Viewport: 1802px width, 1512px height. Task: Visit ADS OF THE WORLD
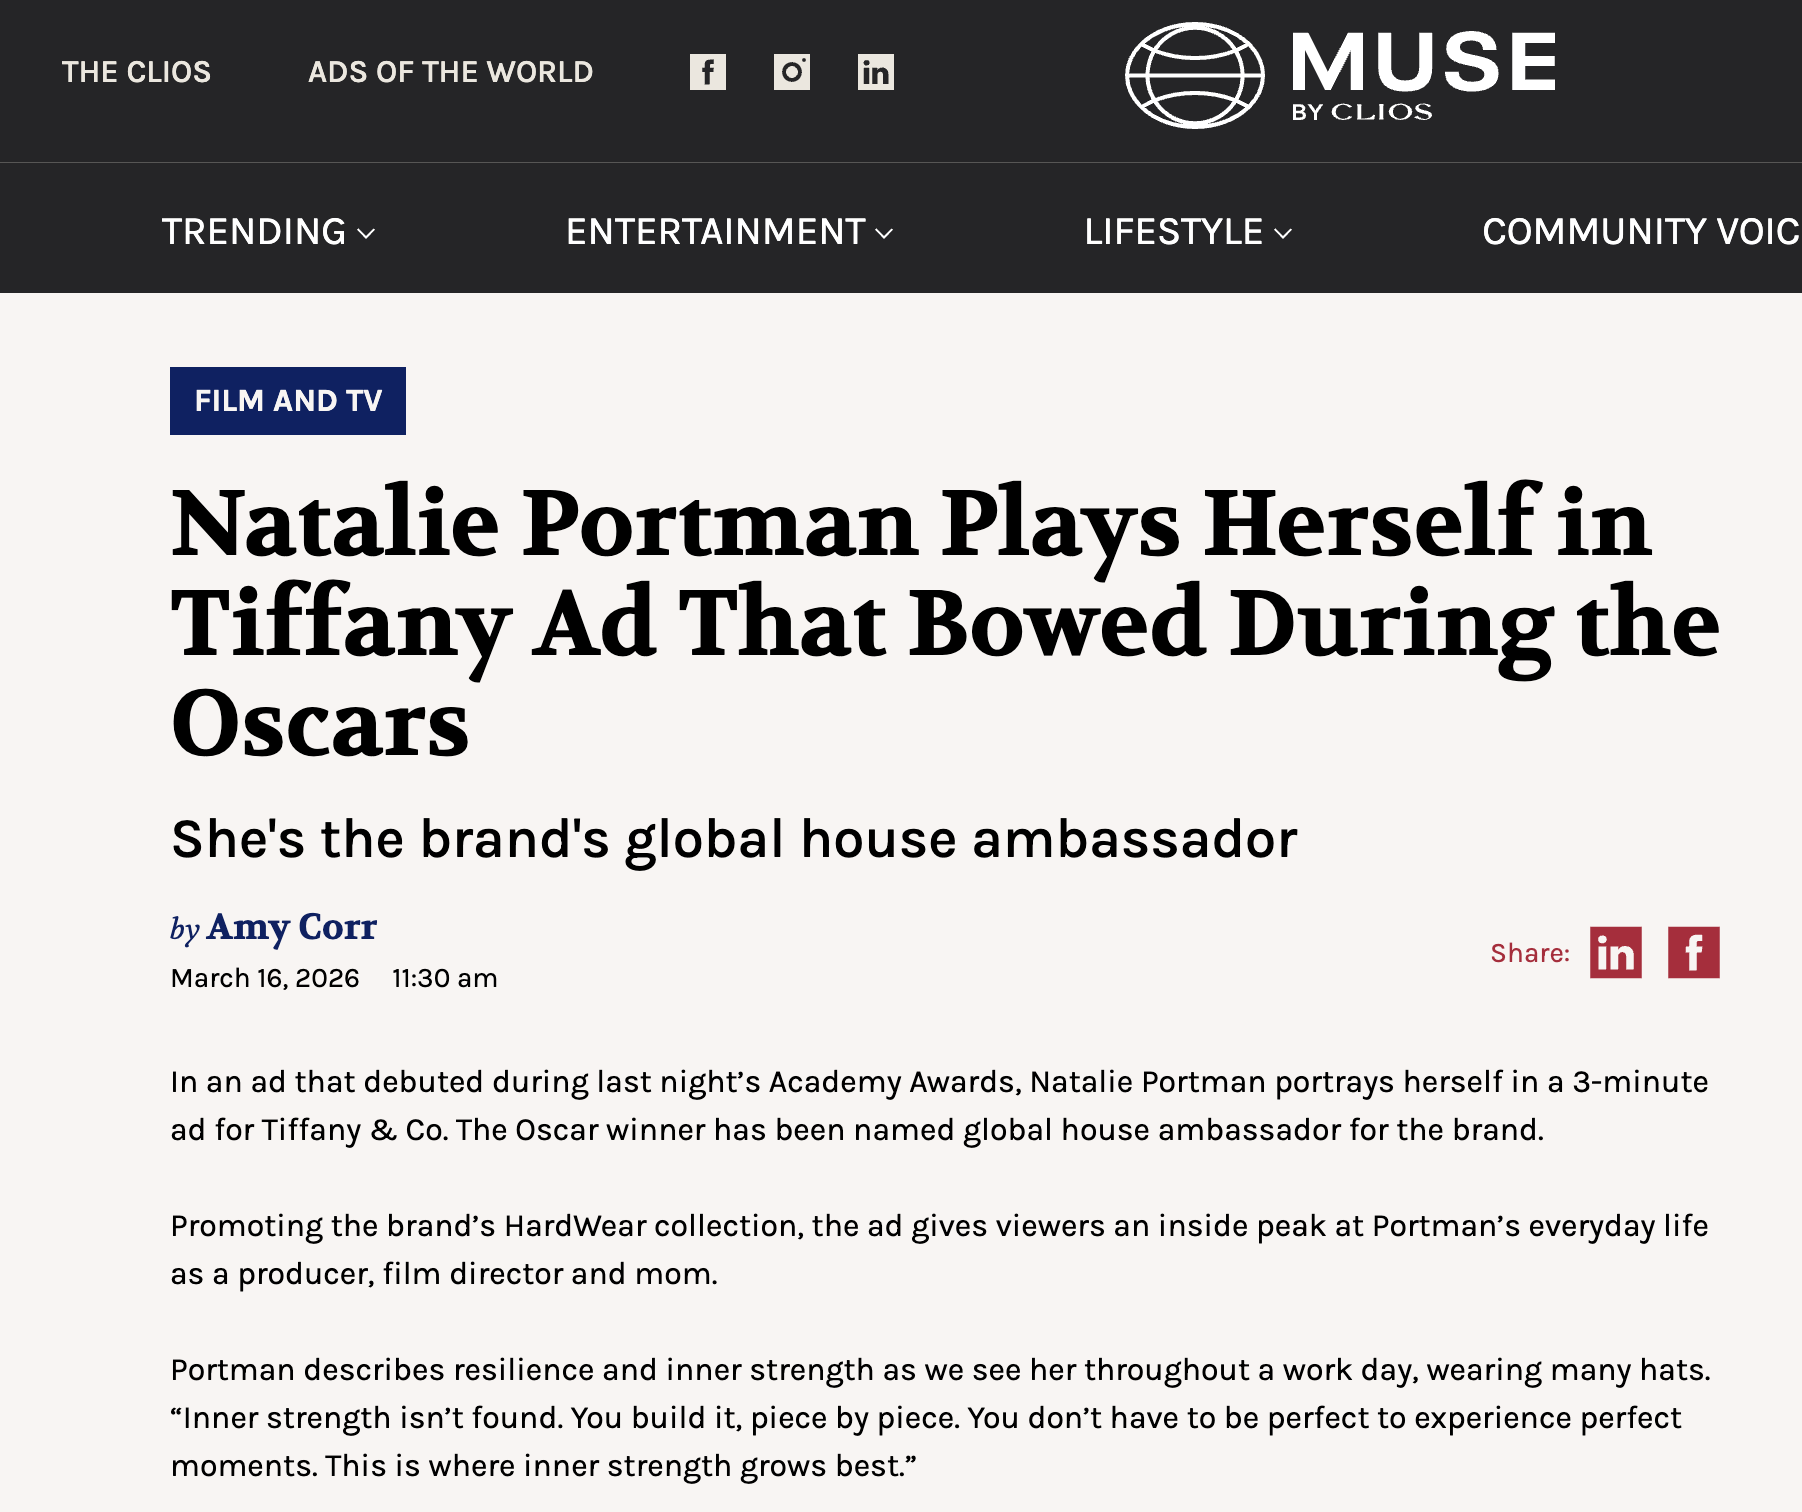click(x=450, y=72)
